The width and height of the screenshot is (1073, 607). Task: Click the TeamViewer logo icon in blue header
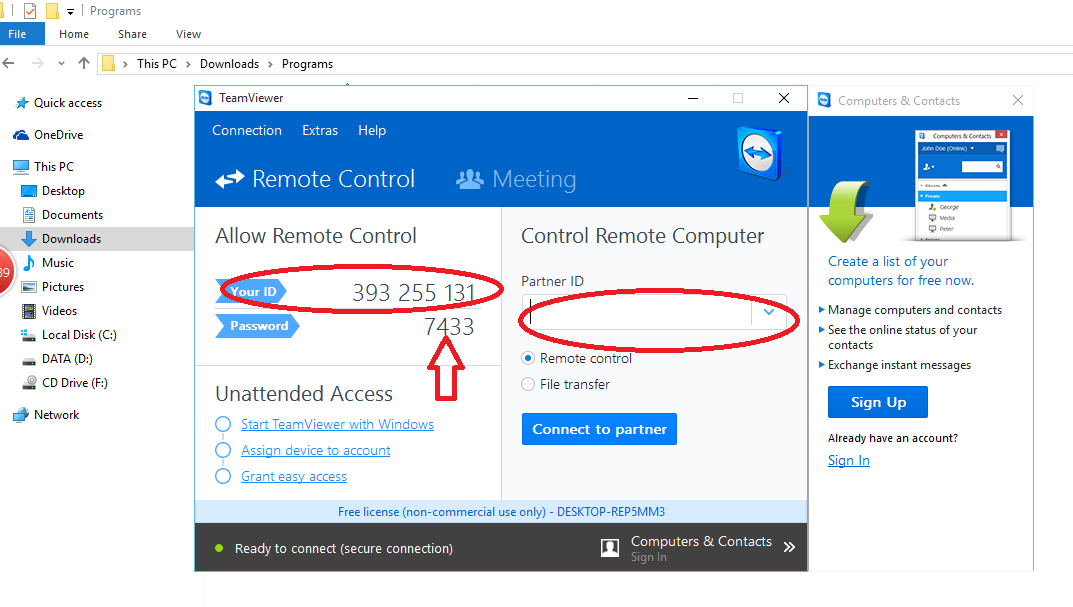pyautogui.click(x=760, y=153)
